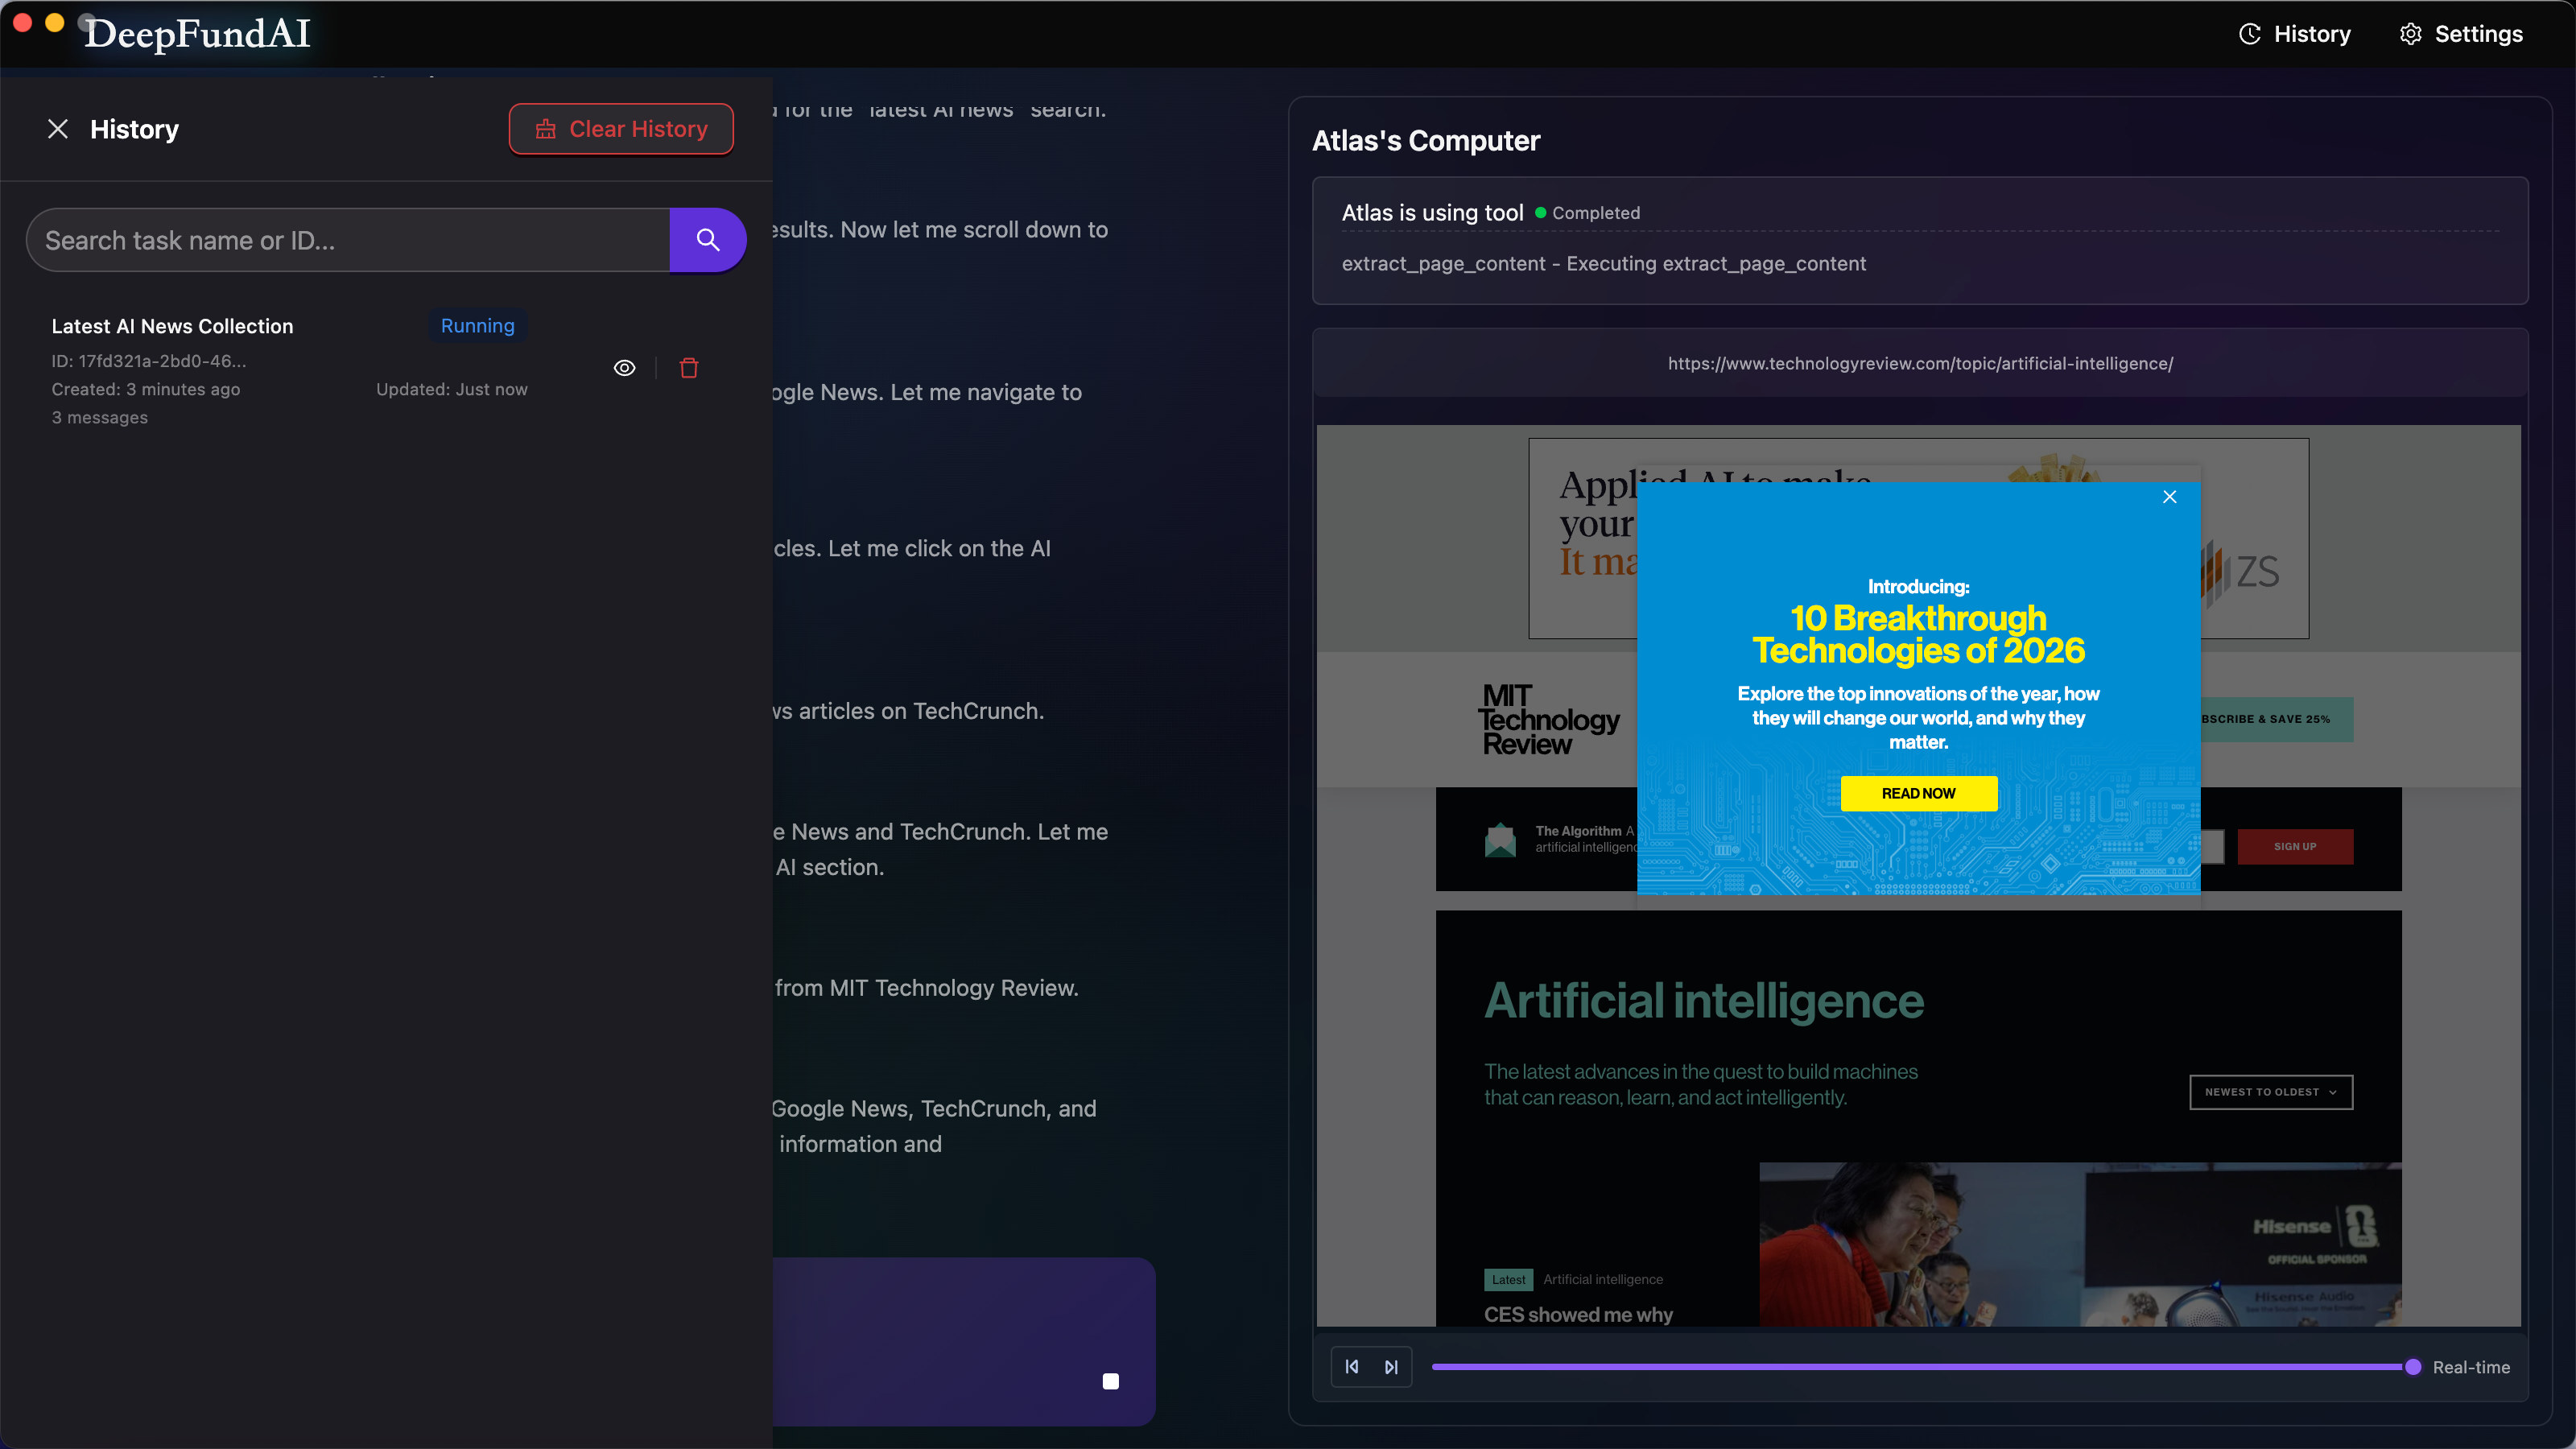Click 'Created: 3 minutes ago' text

coord(145,389)
